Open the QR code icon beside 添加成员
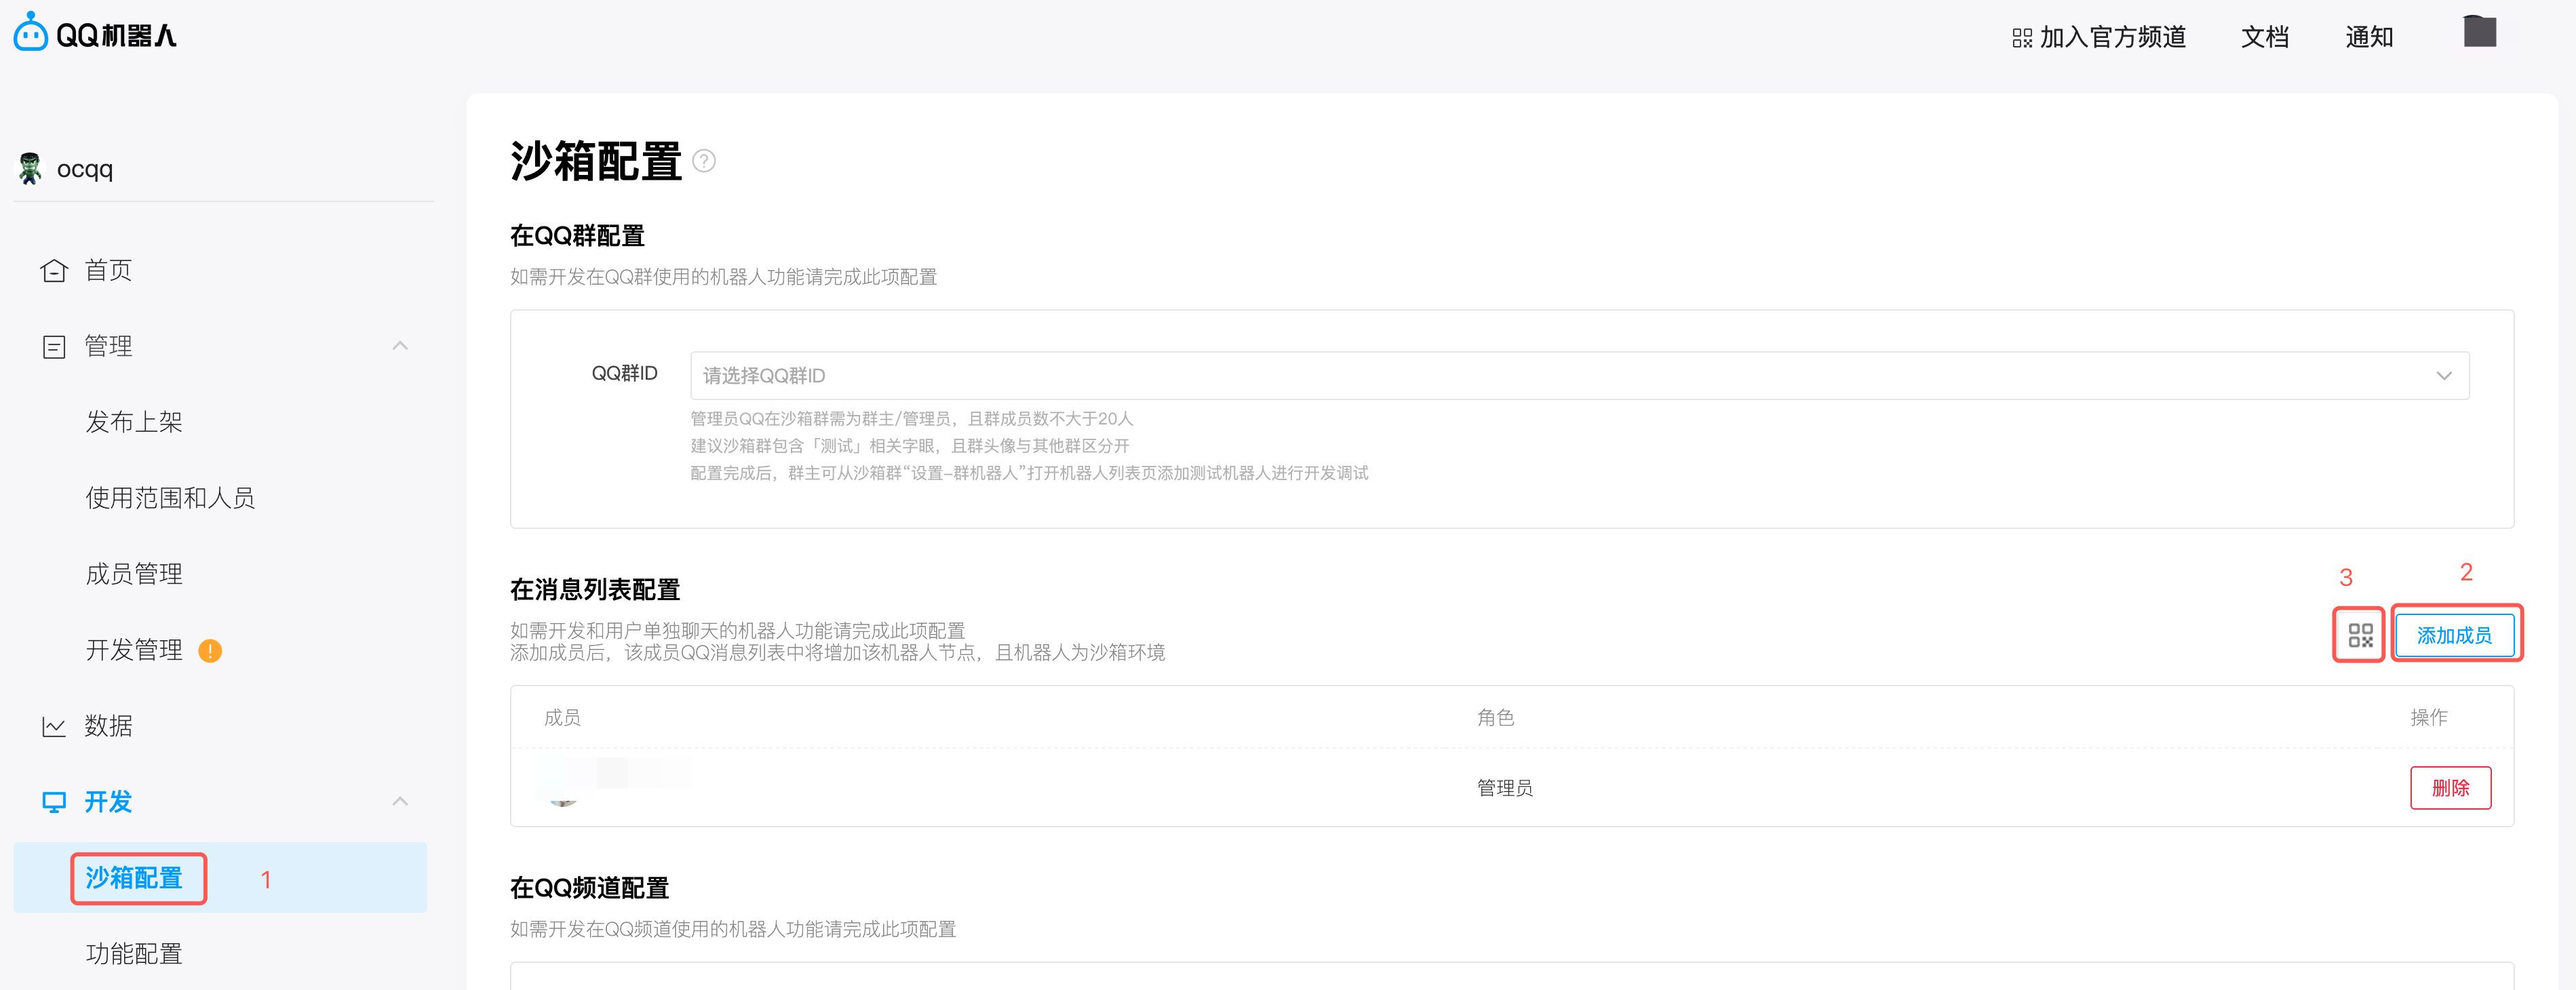2576x990 pixels. tap(2360, 635)
